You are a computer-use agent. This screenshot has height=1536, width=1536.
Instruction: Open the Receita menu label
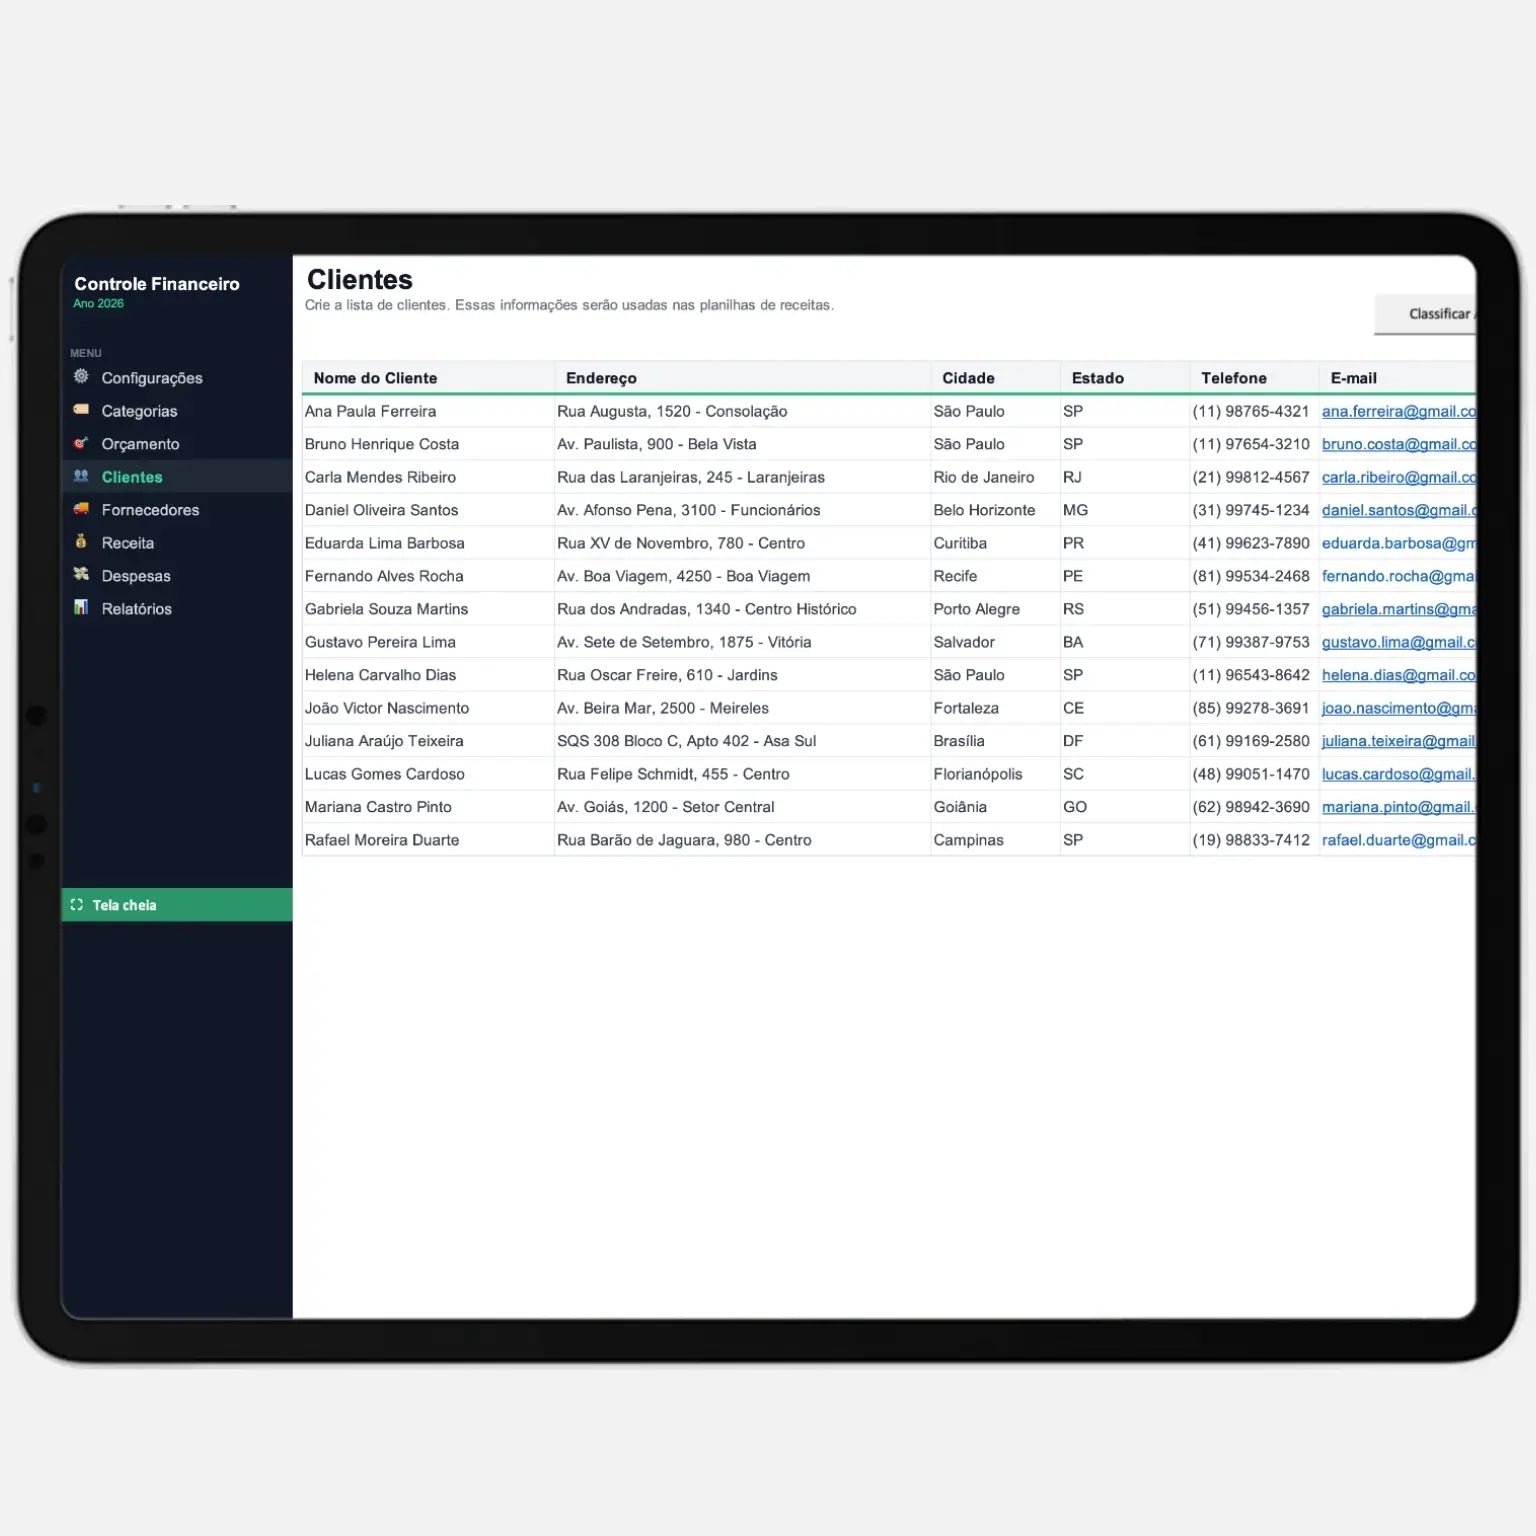(127, 543)
